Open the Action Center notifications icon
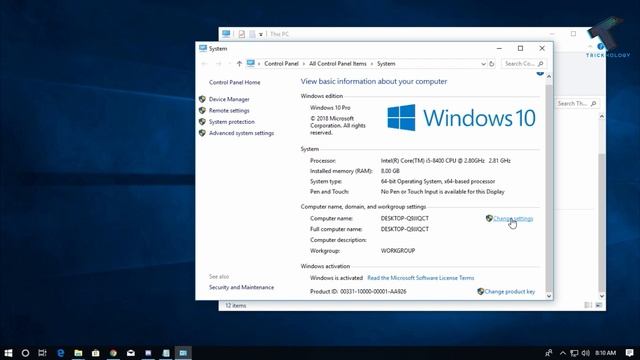 (x=630, y=353)
